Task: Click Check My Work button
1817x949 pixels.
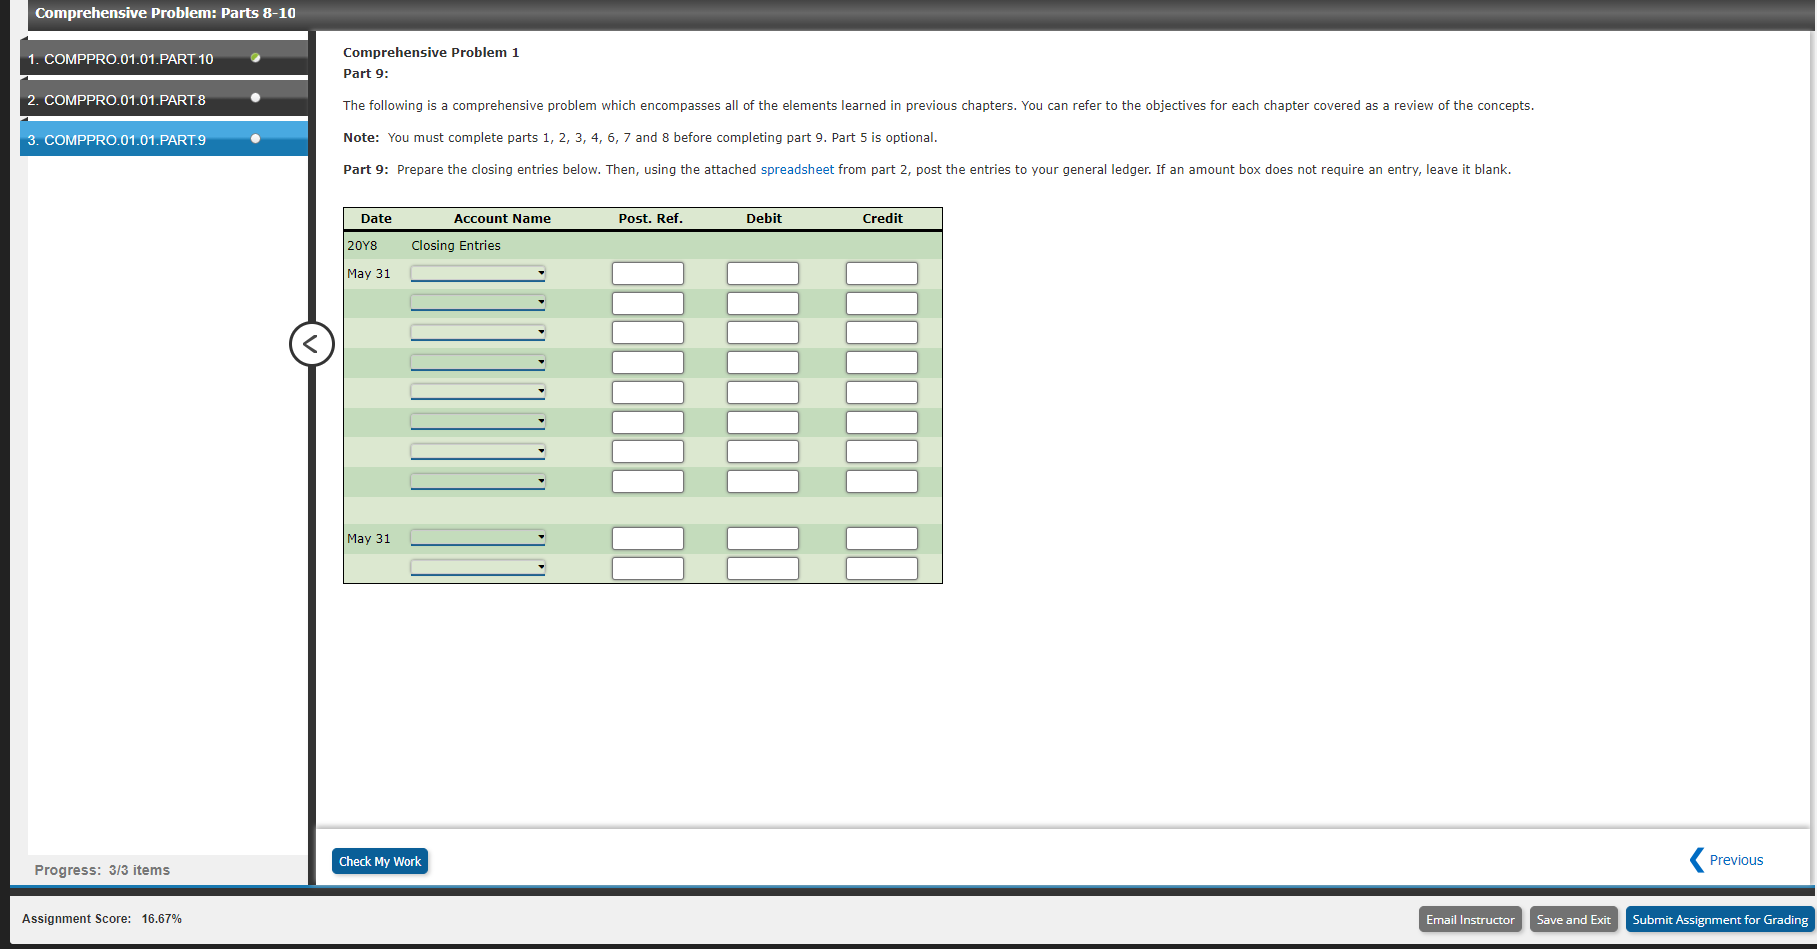Action: pos(380,861)
